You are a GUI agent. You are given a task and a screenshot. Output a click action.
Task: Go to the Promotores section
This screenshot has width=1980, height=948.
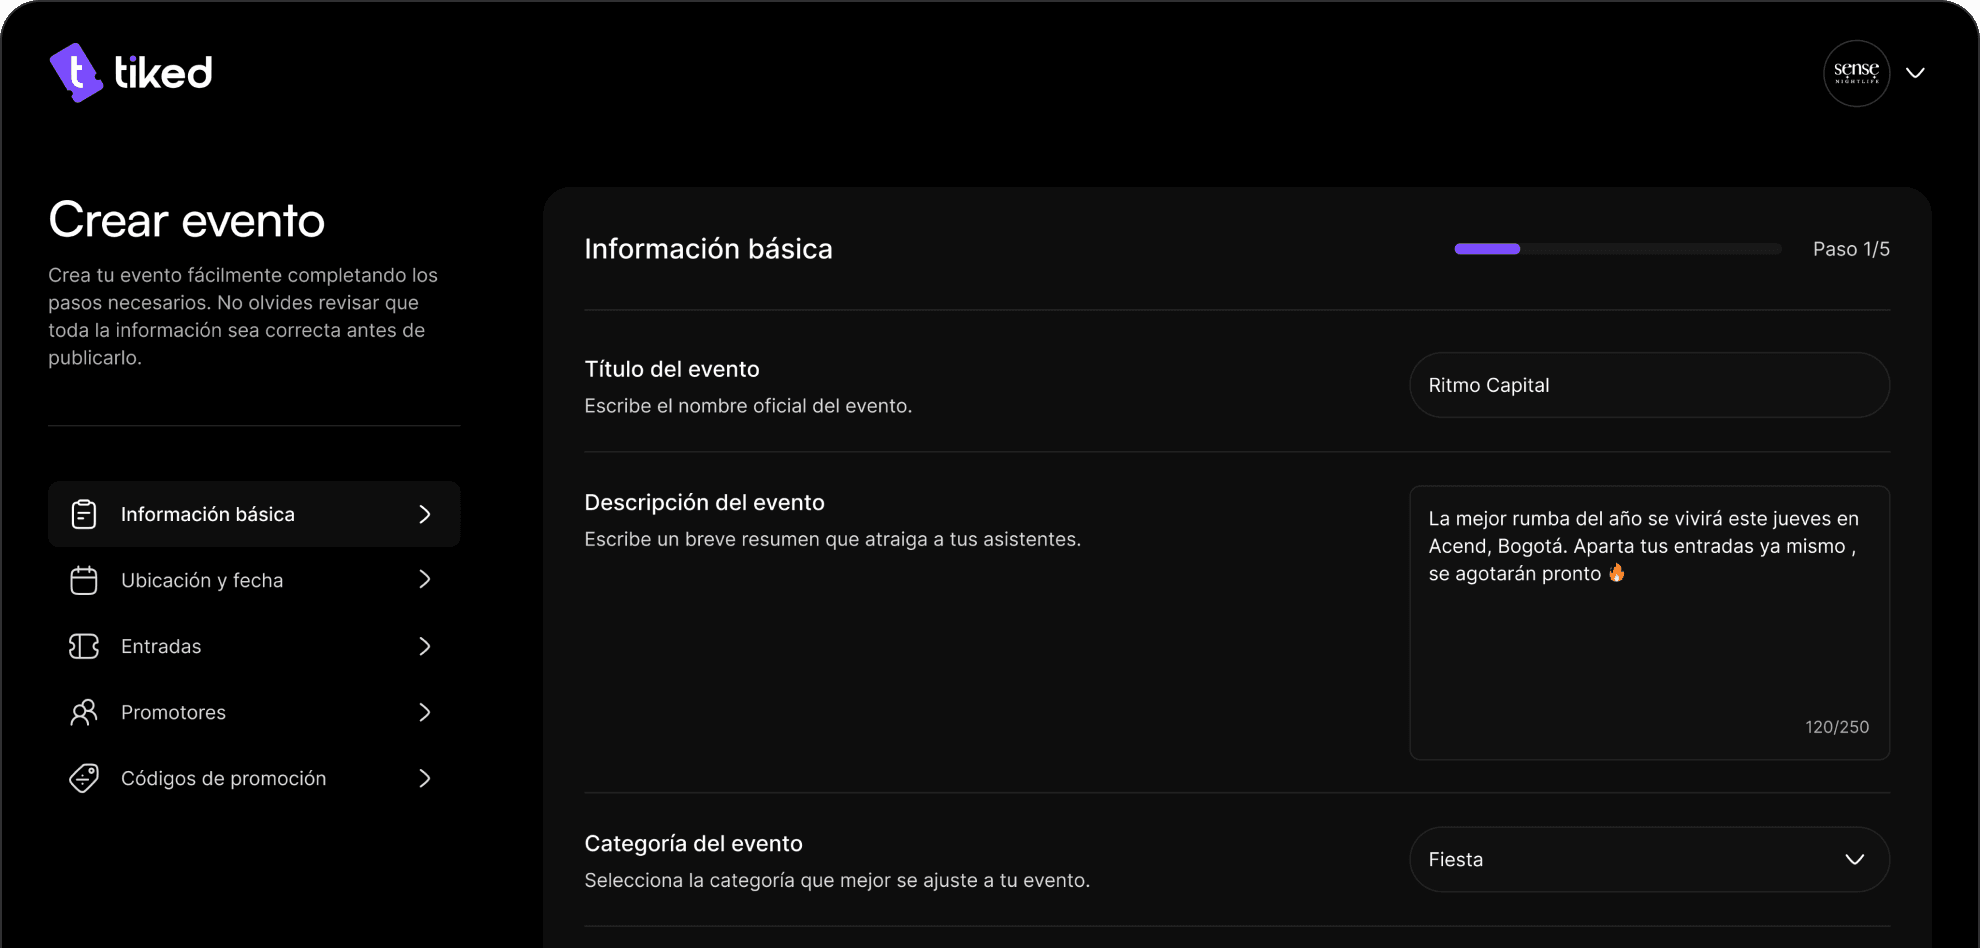[x=173, y=712]
